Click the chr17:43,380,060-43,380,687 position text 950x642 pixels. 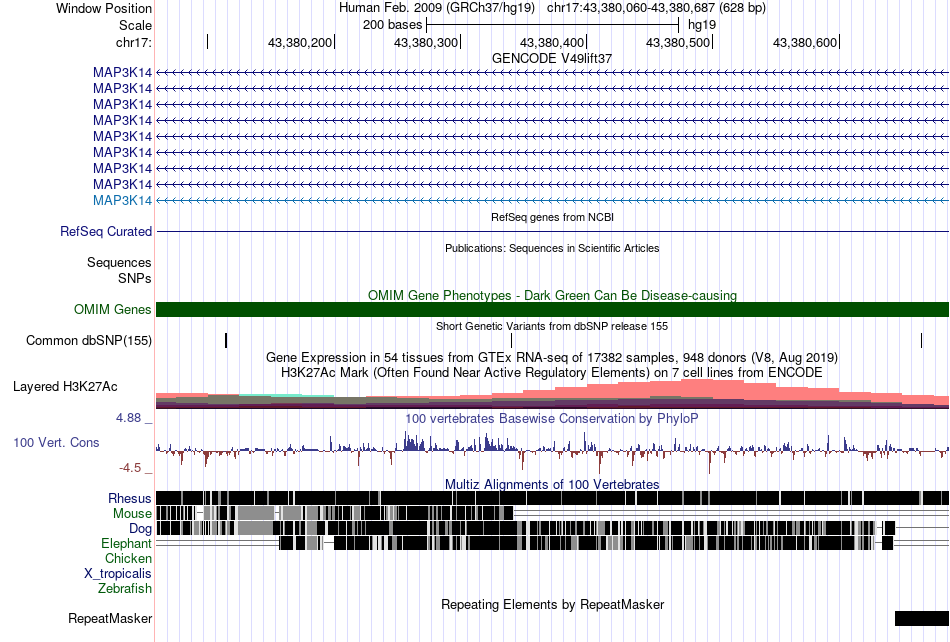coord(656,8)
